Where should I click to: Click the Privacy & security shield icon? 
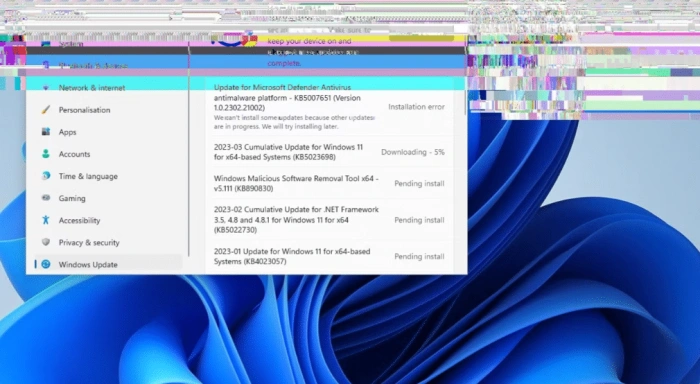[x=46, y=242]
